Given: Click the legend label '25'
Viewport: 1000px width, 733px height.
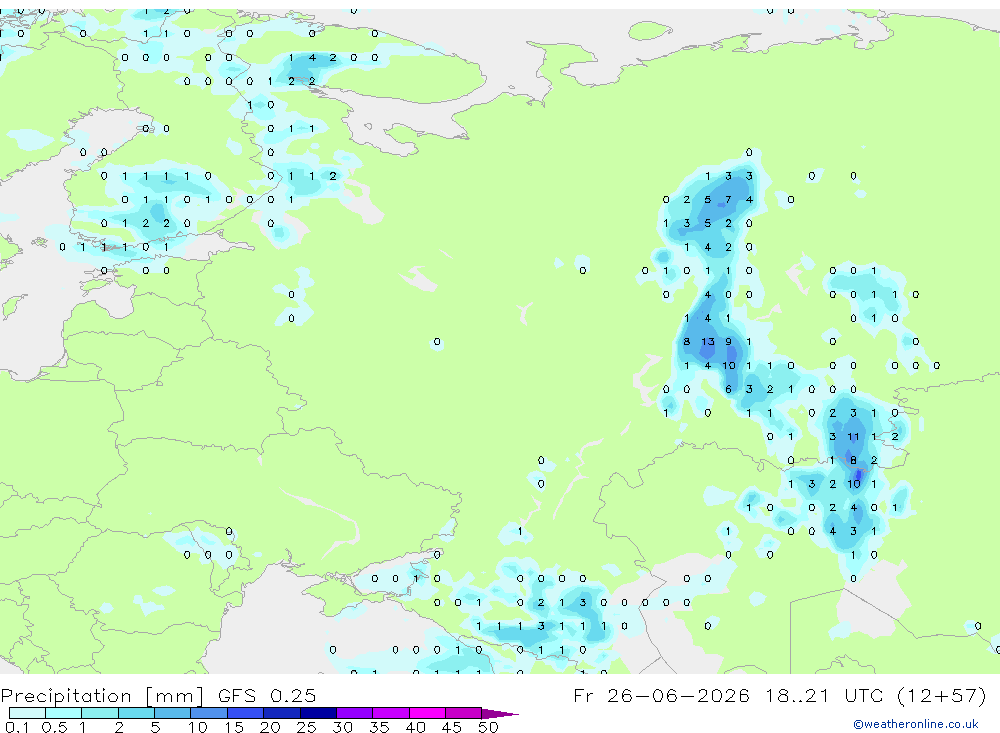Looking at the screenshot, I should click(x=306, y=727).
